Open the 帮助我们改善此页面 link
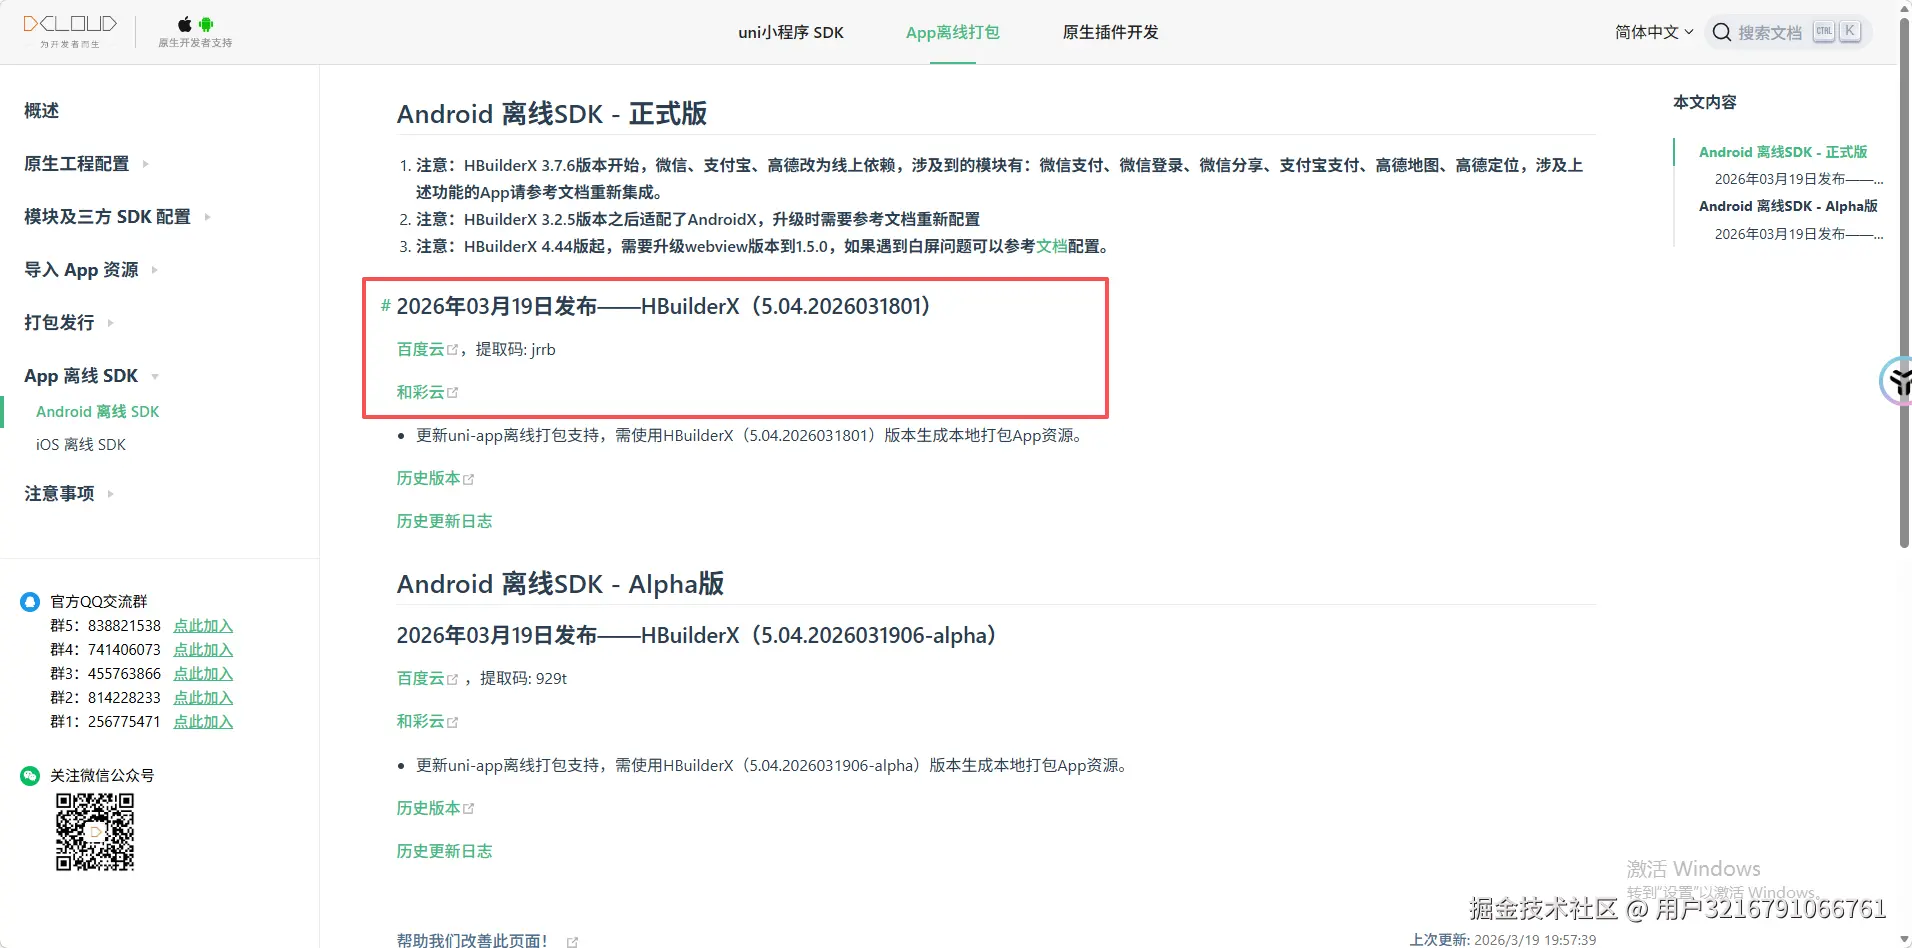The image size is (1912, 948). coord(472,940)
